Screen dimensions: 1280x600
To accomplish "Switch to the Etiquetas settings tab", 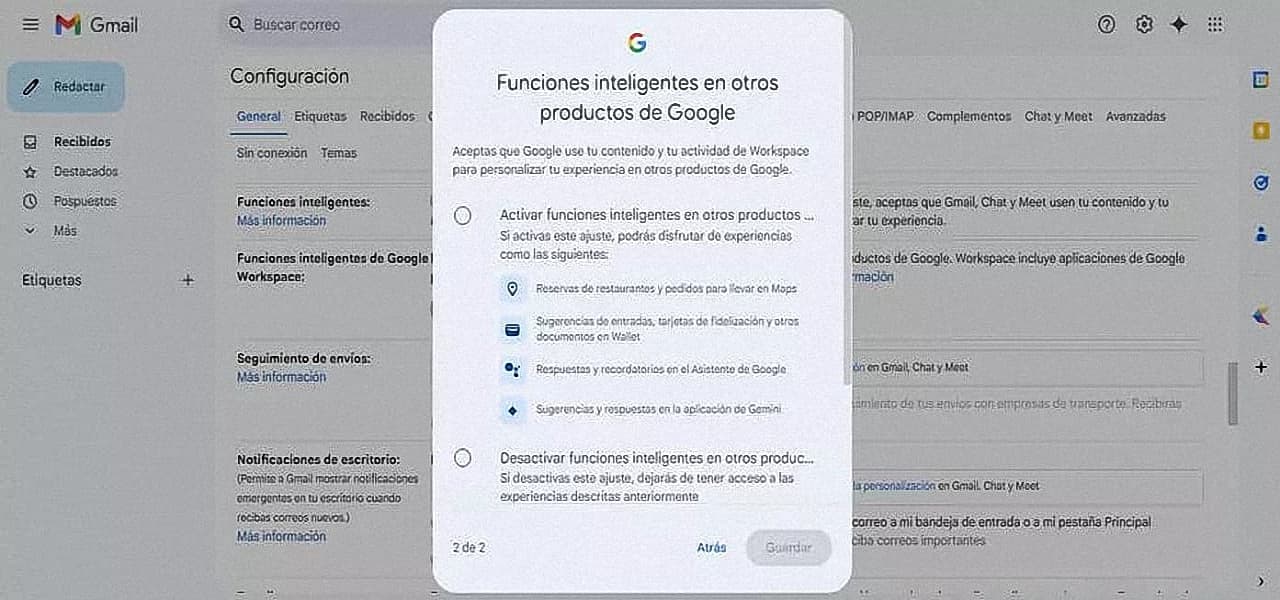I will [320, 117].
